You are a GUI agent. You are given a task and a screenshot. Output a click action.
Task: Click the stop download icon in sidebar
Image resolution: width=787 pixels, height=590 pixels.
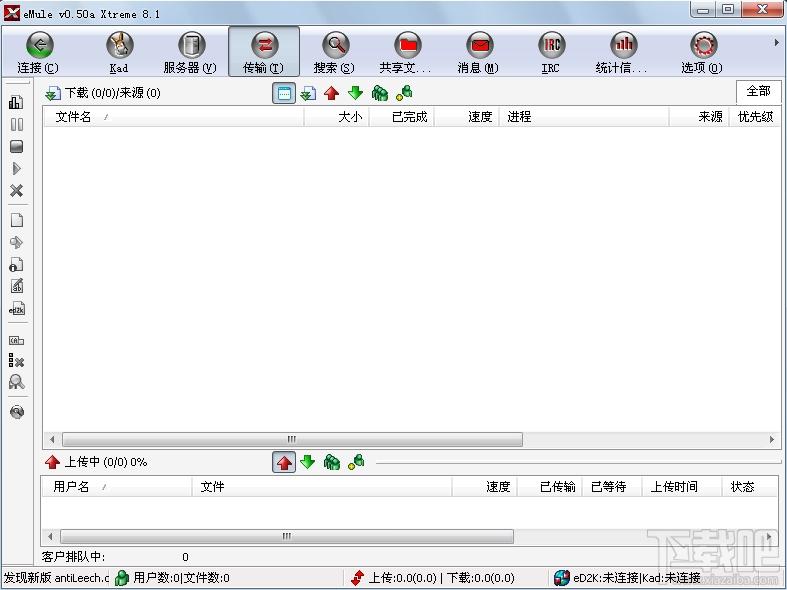click(17, 146)
